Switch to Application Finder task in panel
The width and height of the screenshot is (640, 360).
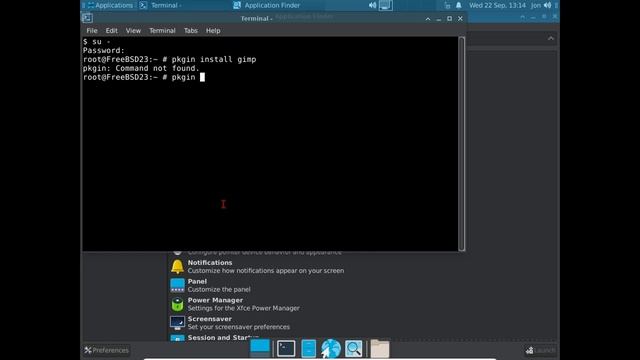pos(267,5)
